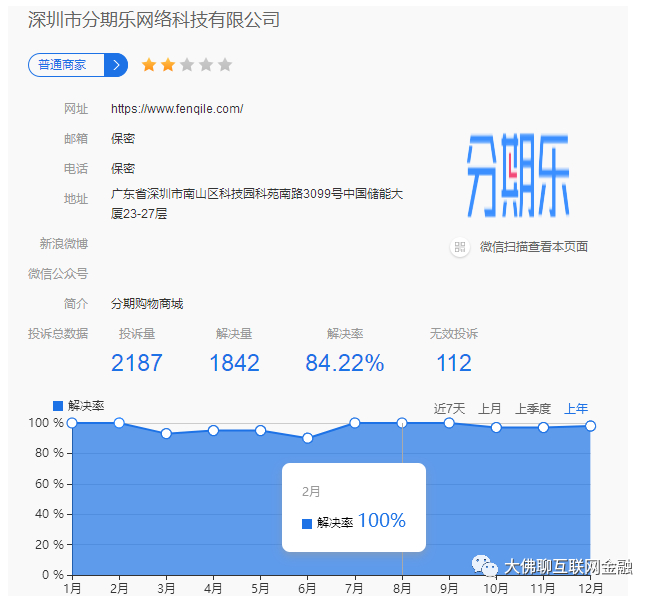The height and width of the screenshot is (596, 653).
Task: Click the 11月 data point on the chart
Action: [x=543, y=427]
